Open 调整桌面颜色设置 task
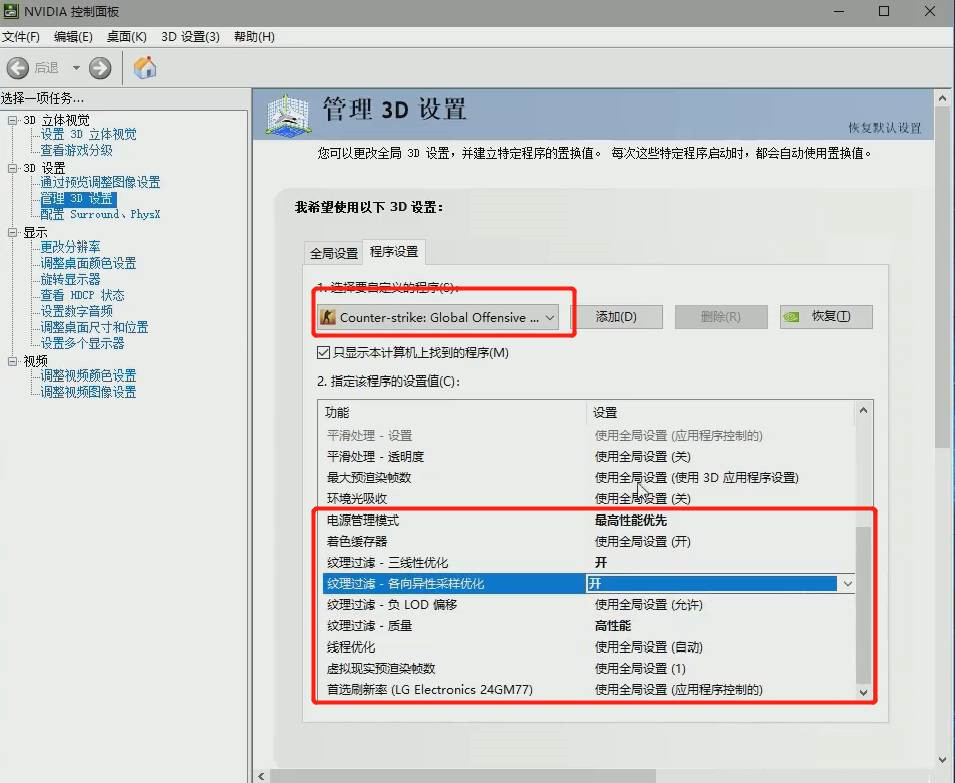955x783 pixels. [x=88, y=263]
